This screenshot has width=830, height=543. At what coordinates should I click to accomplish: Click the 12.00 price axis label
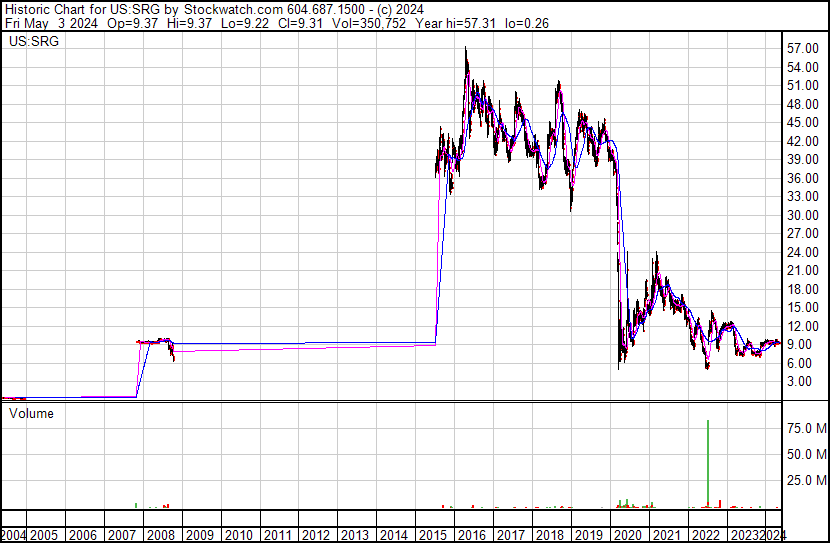click(803, 326)
